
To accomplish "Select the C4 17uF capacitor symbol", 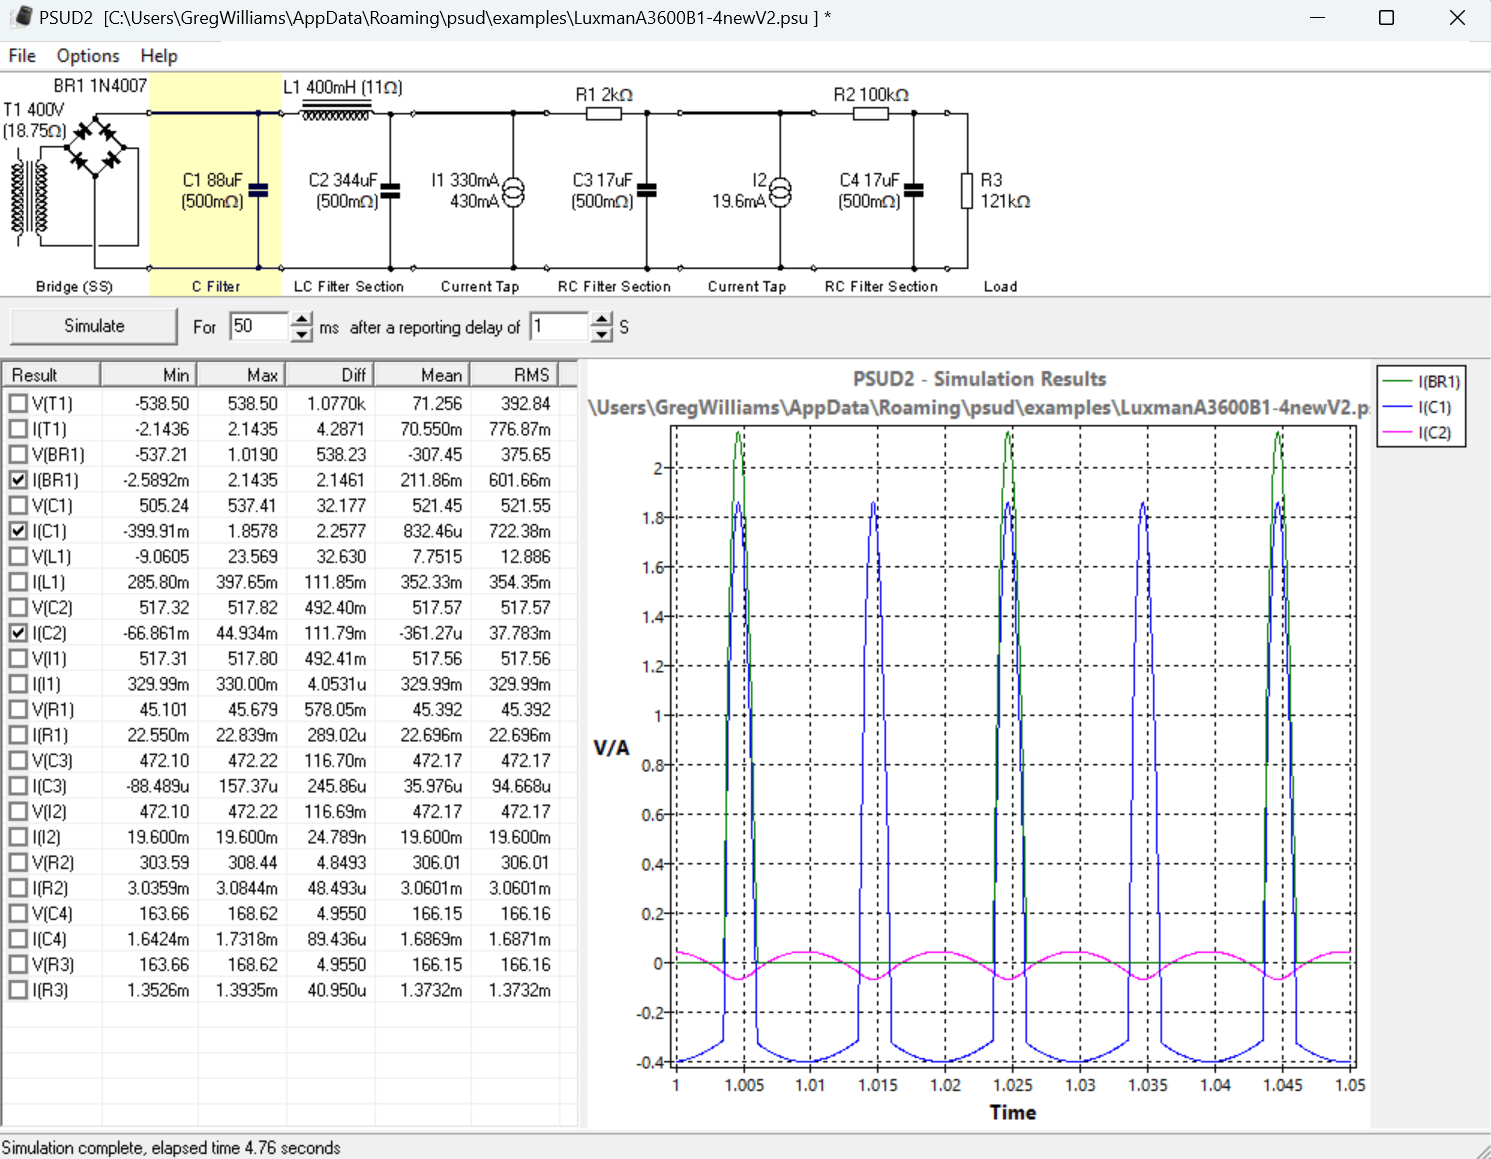I will coord(913,190).
